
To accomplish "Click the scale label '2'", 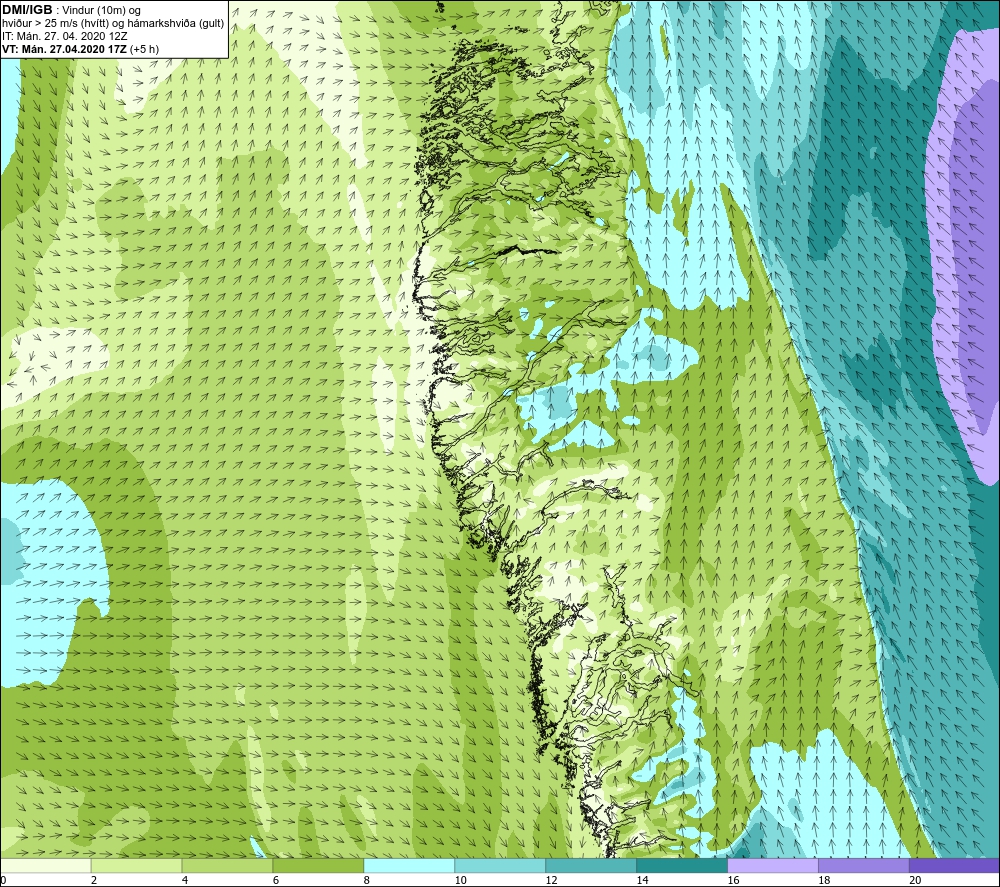I will 94,881.
